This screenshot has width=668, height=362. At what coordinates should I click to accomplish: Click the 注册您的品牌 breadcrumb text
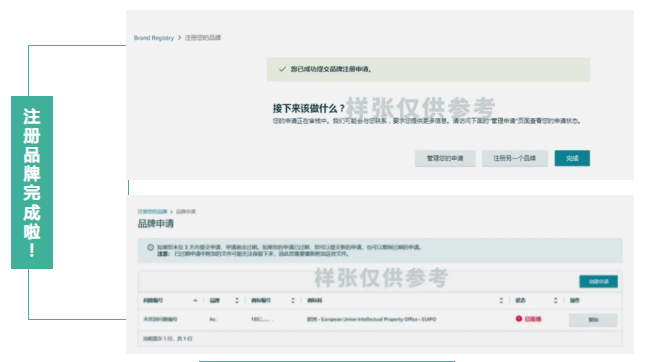click(203, 38)
